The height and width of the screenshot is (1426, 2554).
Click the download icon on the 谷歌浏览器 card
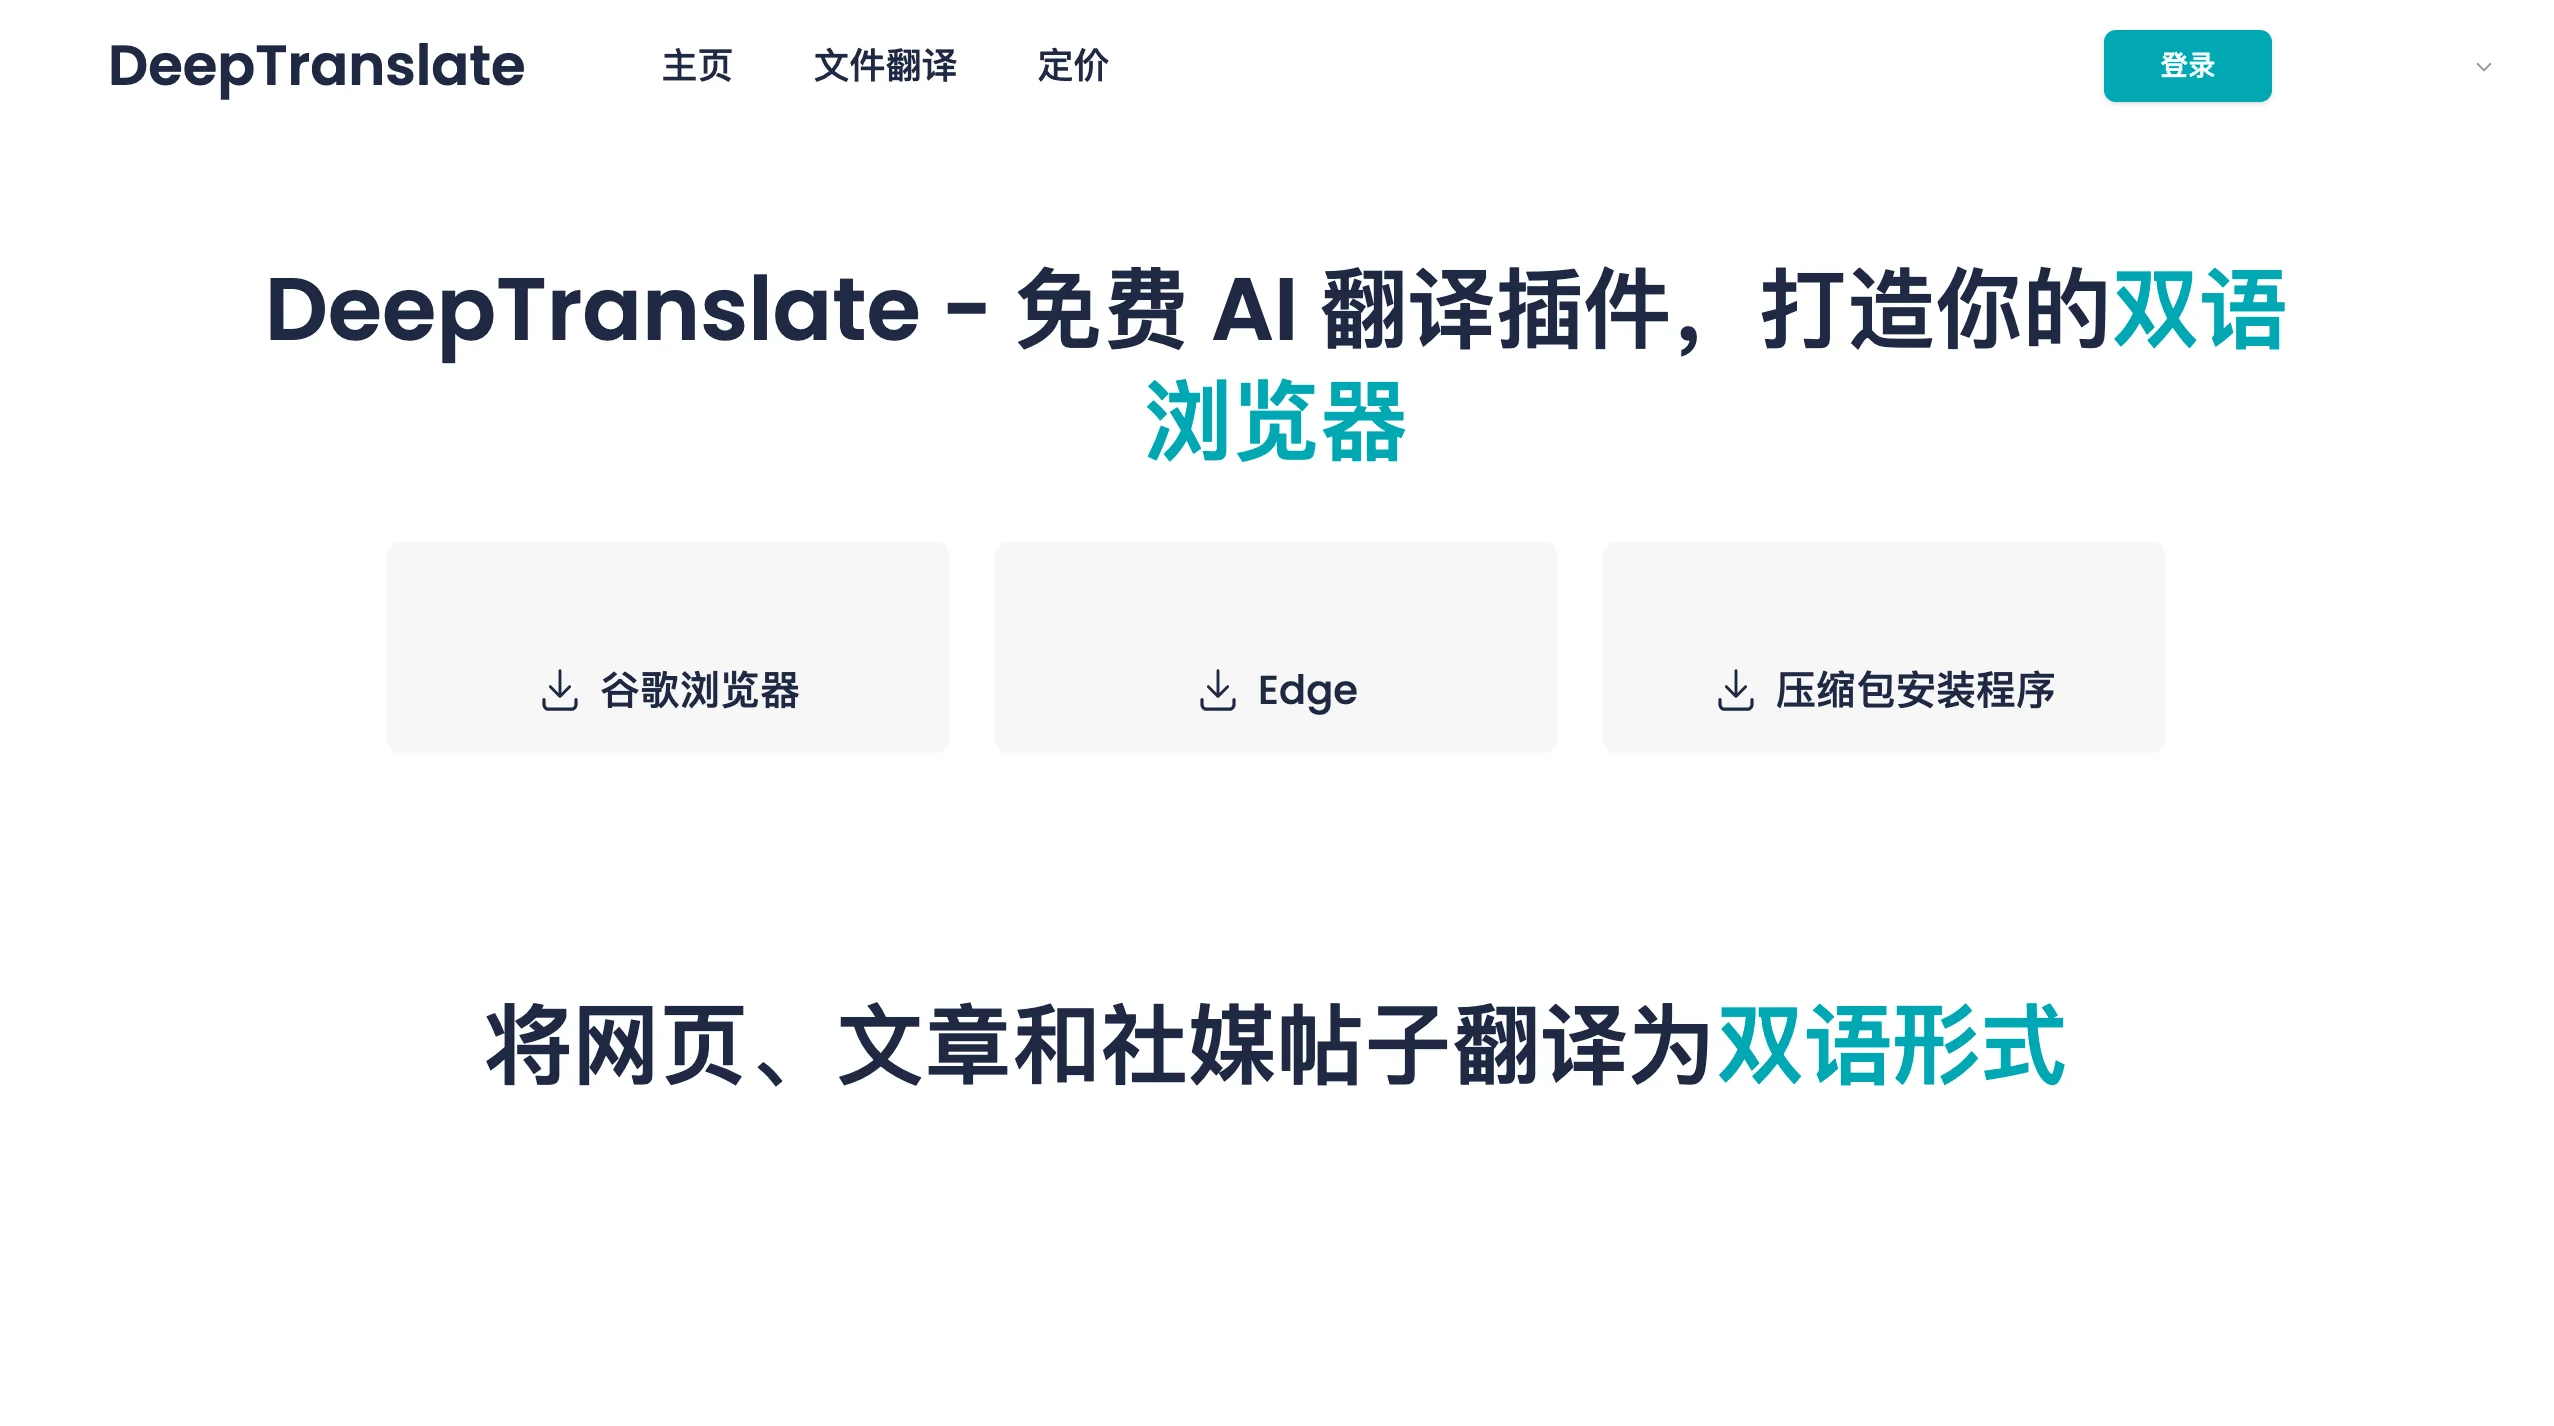[563, 688]
